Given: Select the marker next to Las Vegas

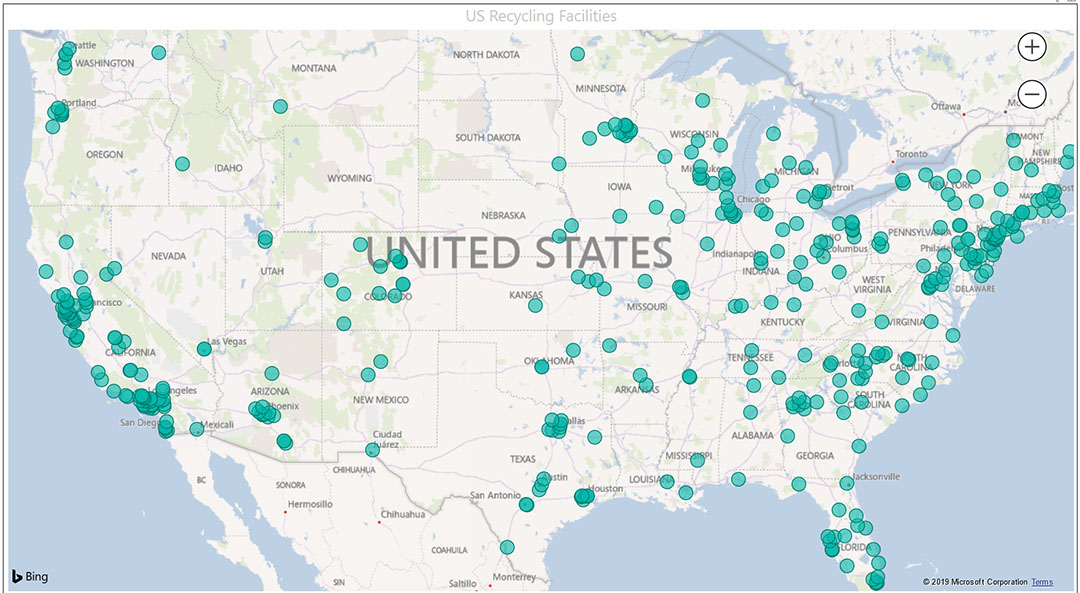Looking at the screenshot, I should (204, 349).
